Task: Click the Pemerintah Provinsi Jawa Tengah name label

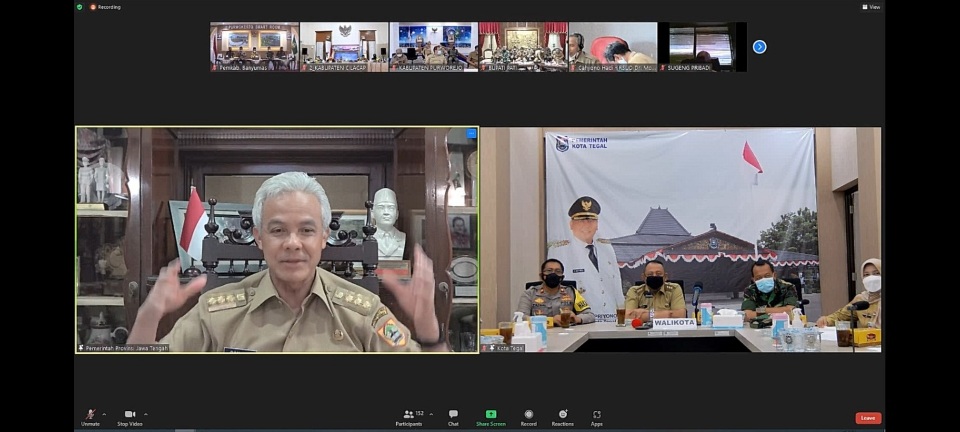Action: tap(123, 348)
